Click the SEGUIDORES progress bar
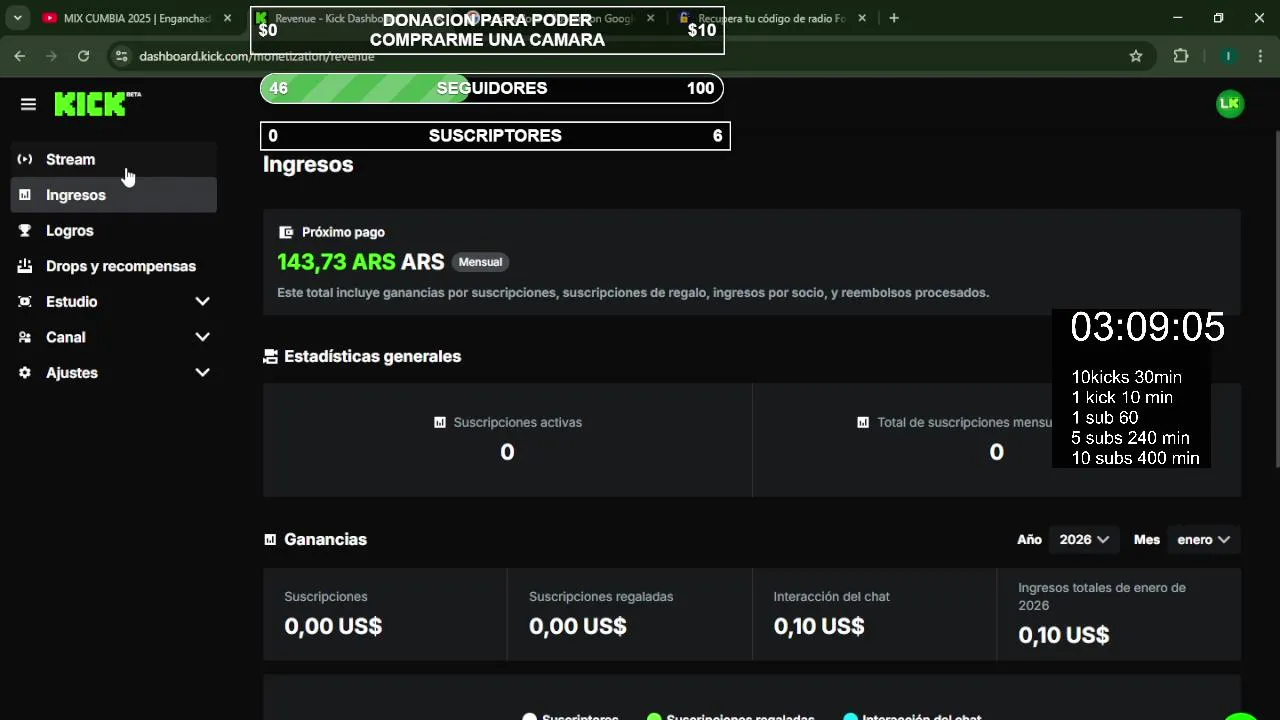This screenshot has width=1280, height=720. (491, 88)
